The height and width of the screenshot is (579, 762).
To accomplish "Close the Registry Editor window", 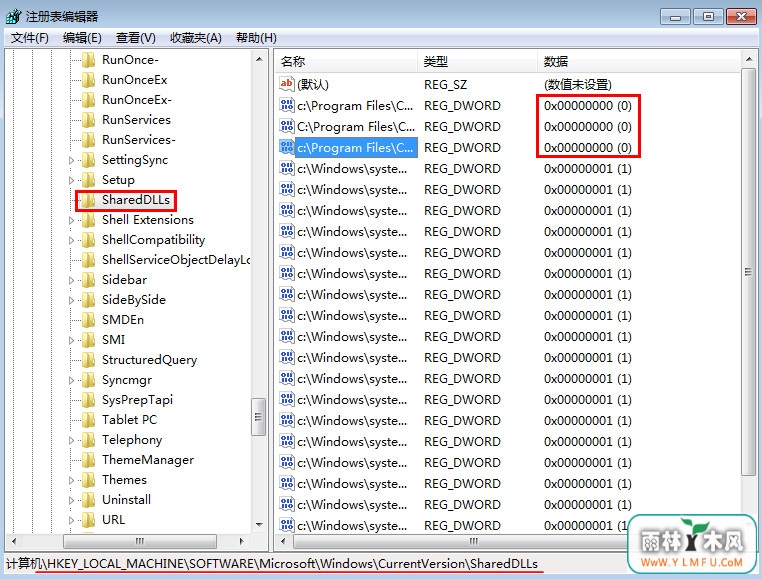I will coord(741,17).
